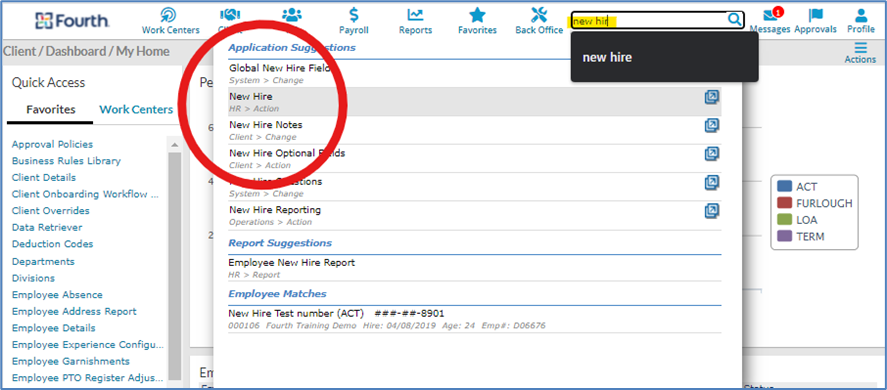Click the Fourth logo
Screen dimensions: 887x390
click(72, 21)
